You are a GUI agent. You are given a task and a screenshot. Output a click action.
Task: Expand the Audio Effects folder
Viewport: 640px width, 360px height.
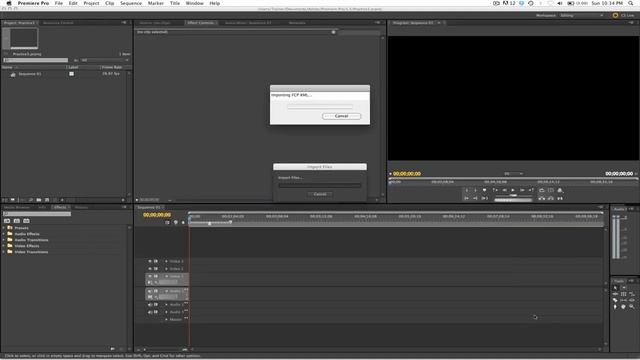(4, 234)
